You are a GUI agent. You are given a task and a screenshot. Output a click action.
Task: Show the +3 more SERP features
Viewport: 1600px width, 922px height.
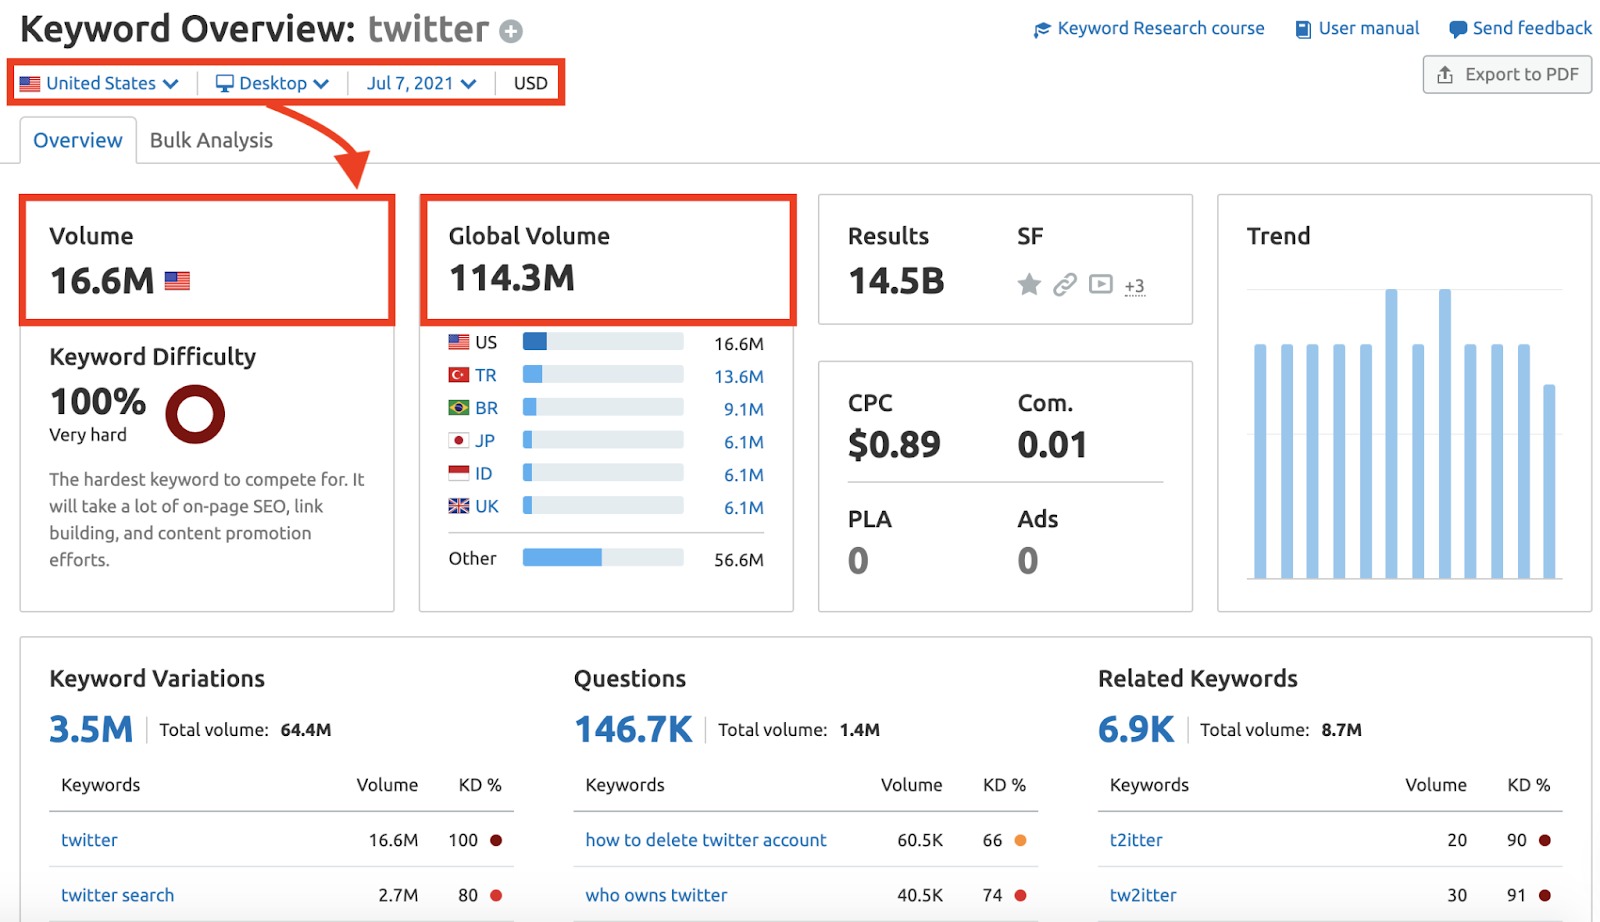pos(1134,286)
